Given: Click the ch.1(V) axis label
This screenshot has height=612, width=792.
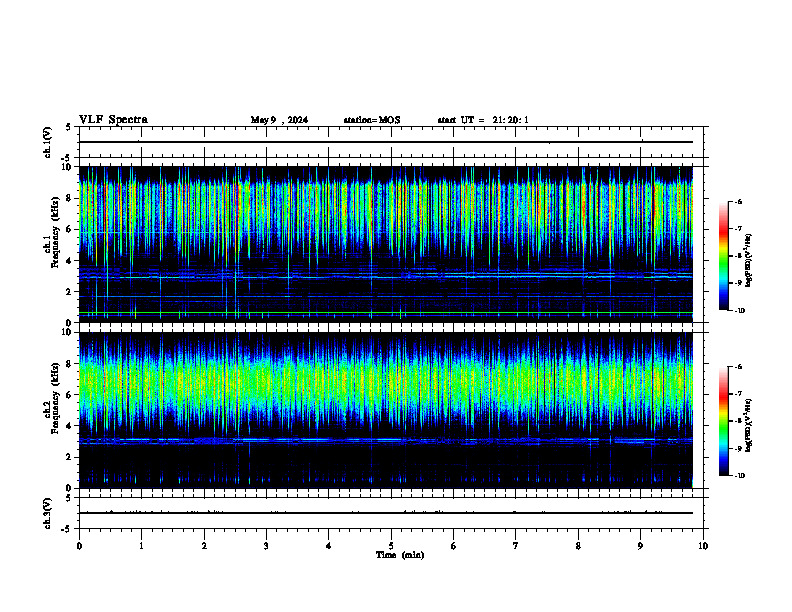Looking at the screenshot, I should point(47,142).
